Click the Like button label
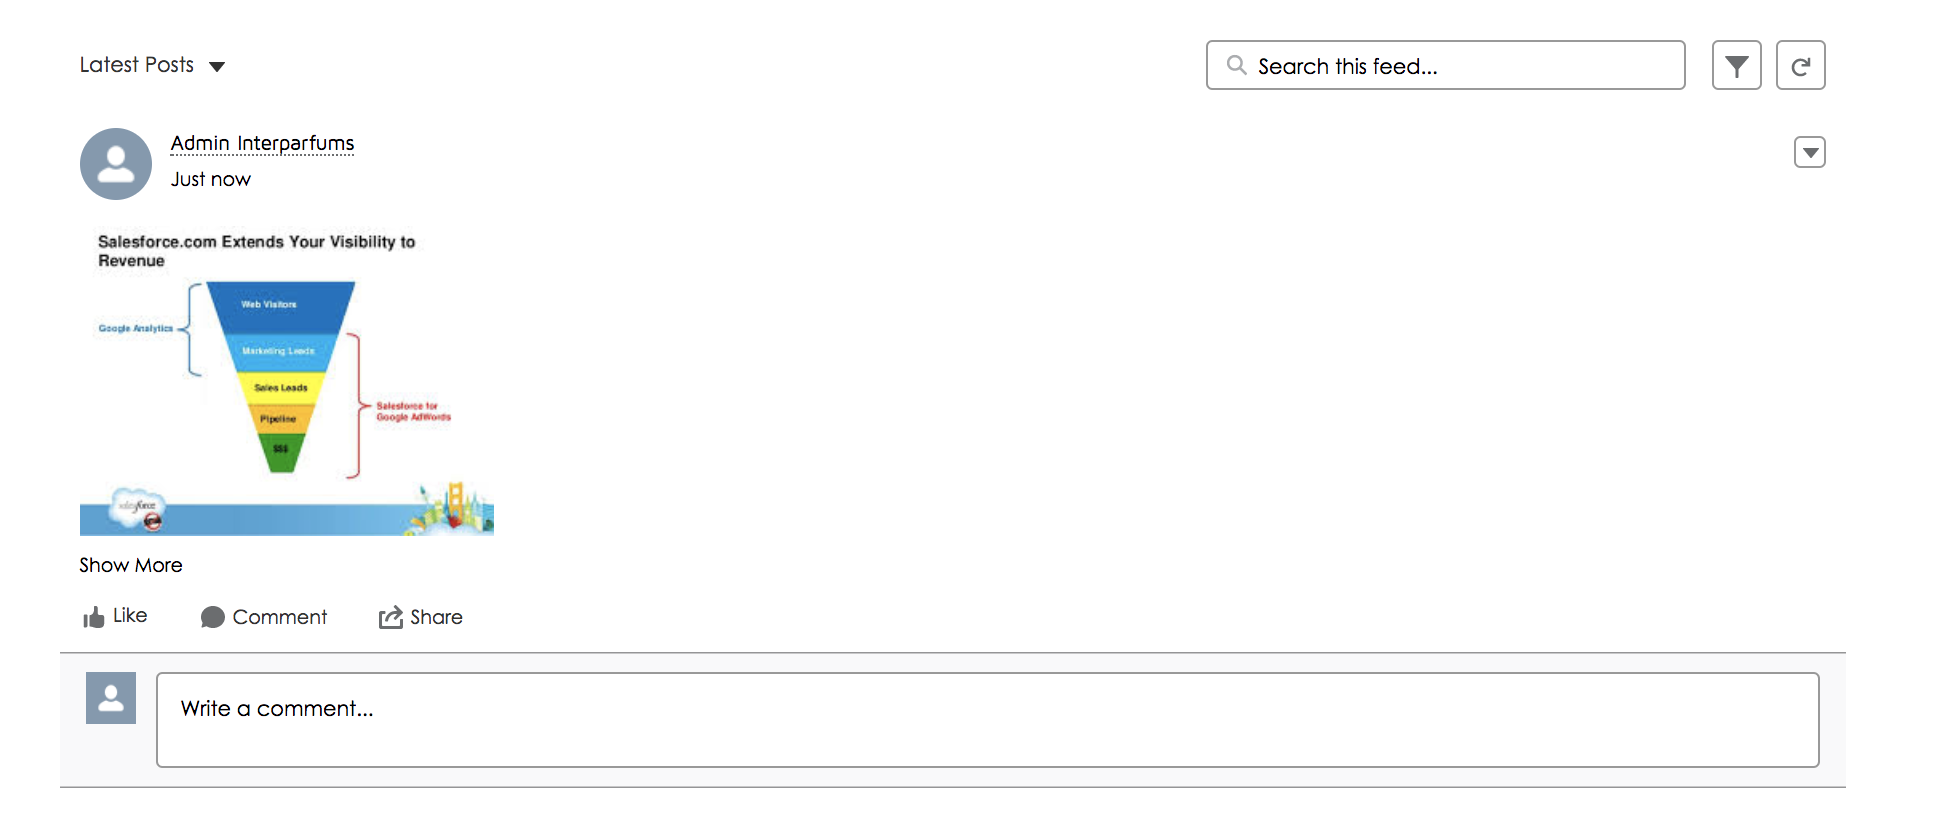The image size is (1934, 824). [x=130, y=616]
